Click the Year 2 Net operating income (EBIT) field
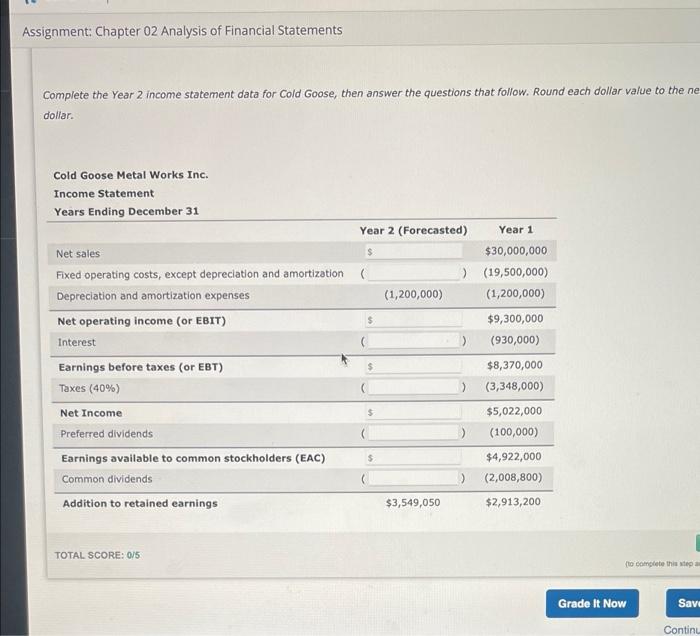Image resolution: width=700 pixels, height=636 pixels. pyautogui.click(x=414, y=320)
